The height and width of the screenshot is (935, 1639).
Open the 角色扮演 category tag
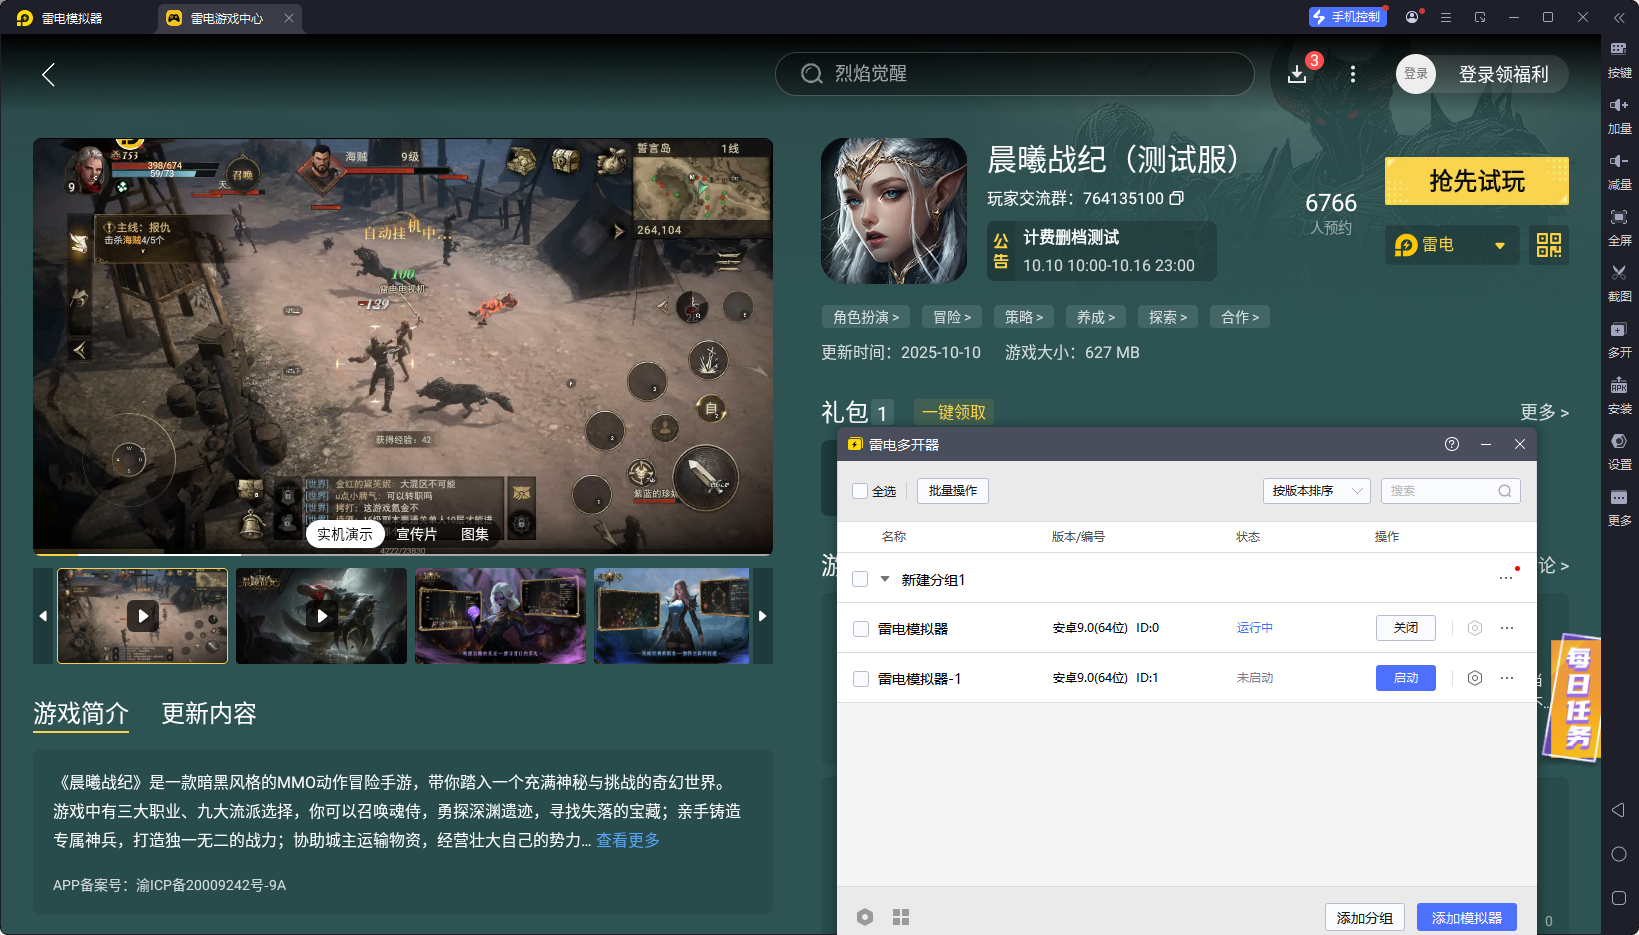coord(866,317)
